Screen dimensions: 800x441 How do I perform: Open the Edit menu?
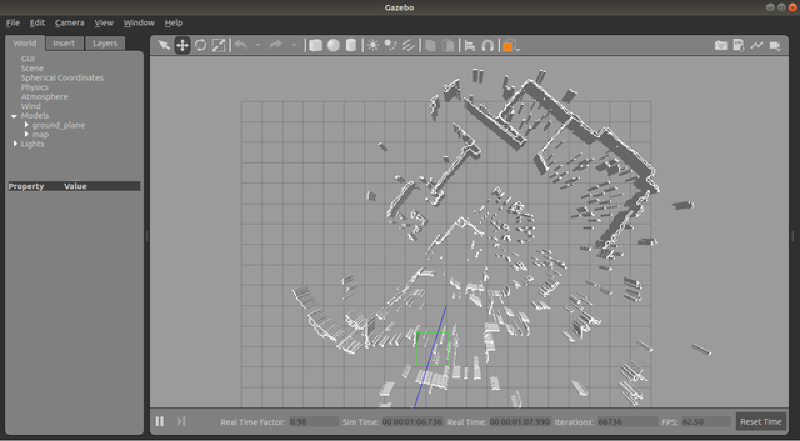pos(37,22)
